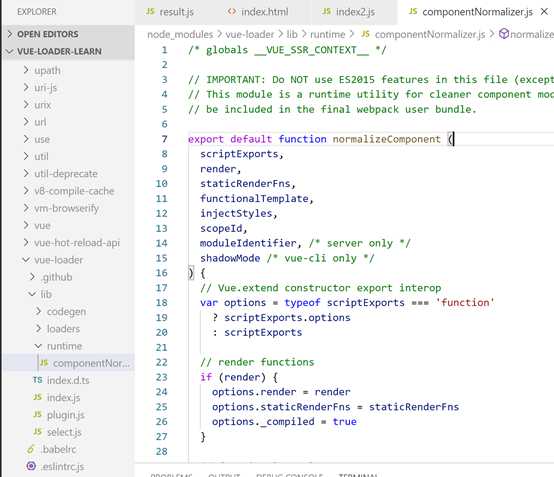
Task: Expand the url folder
Action: [26, 122]
